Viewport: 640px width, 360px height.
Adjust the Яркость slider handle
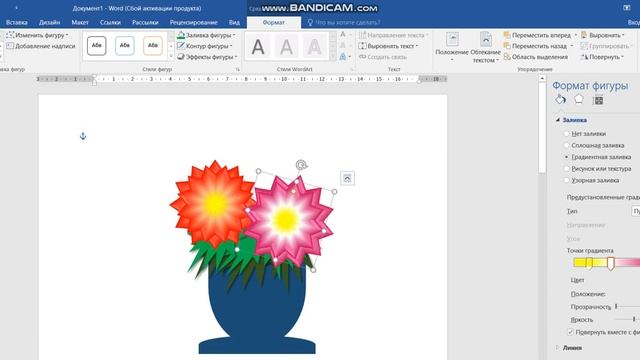(634, 319)
